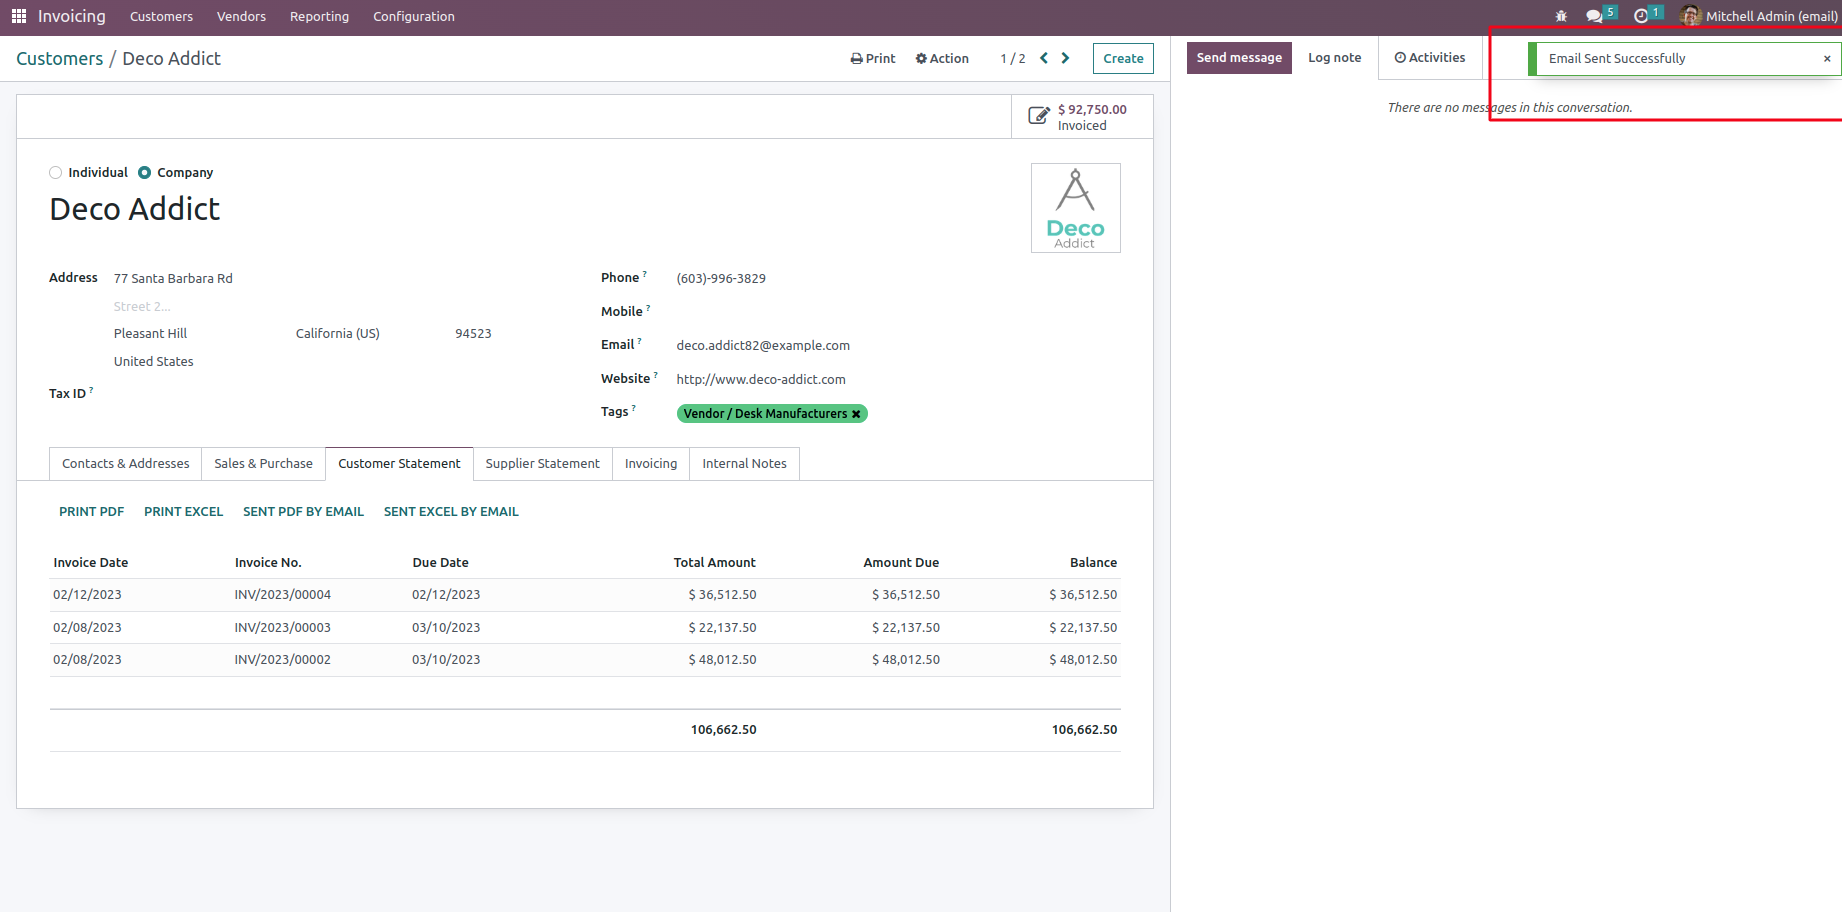The image size is (1842, 912).
Task: Switch to Contacts & Addresses tab
Action: point(125,464)
